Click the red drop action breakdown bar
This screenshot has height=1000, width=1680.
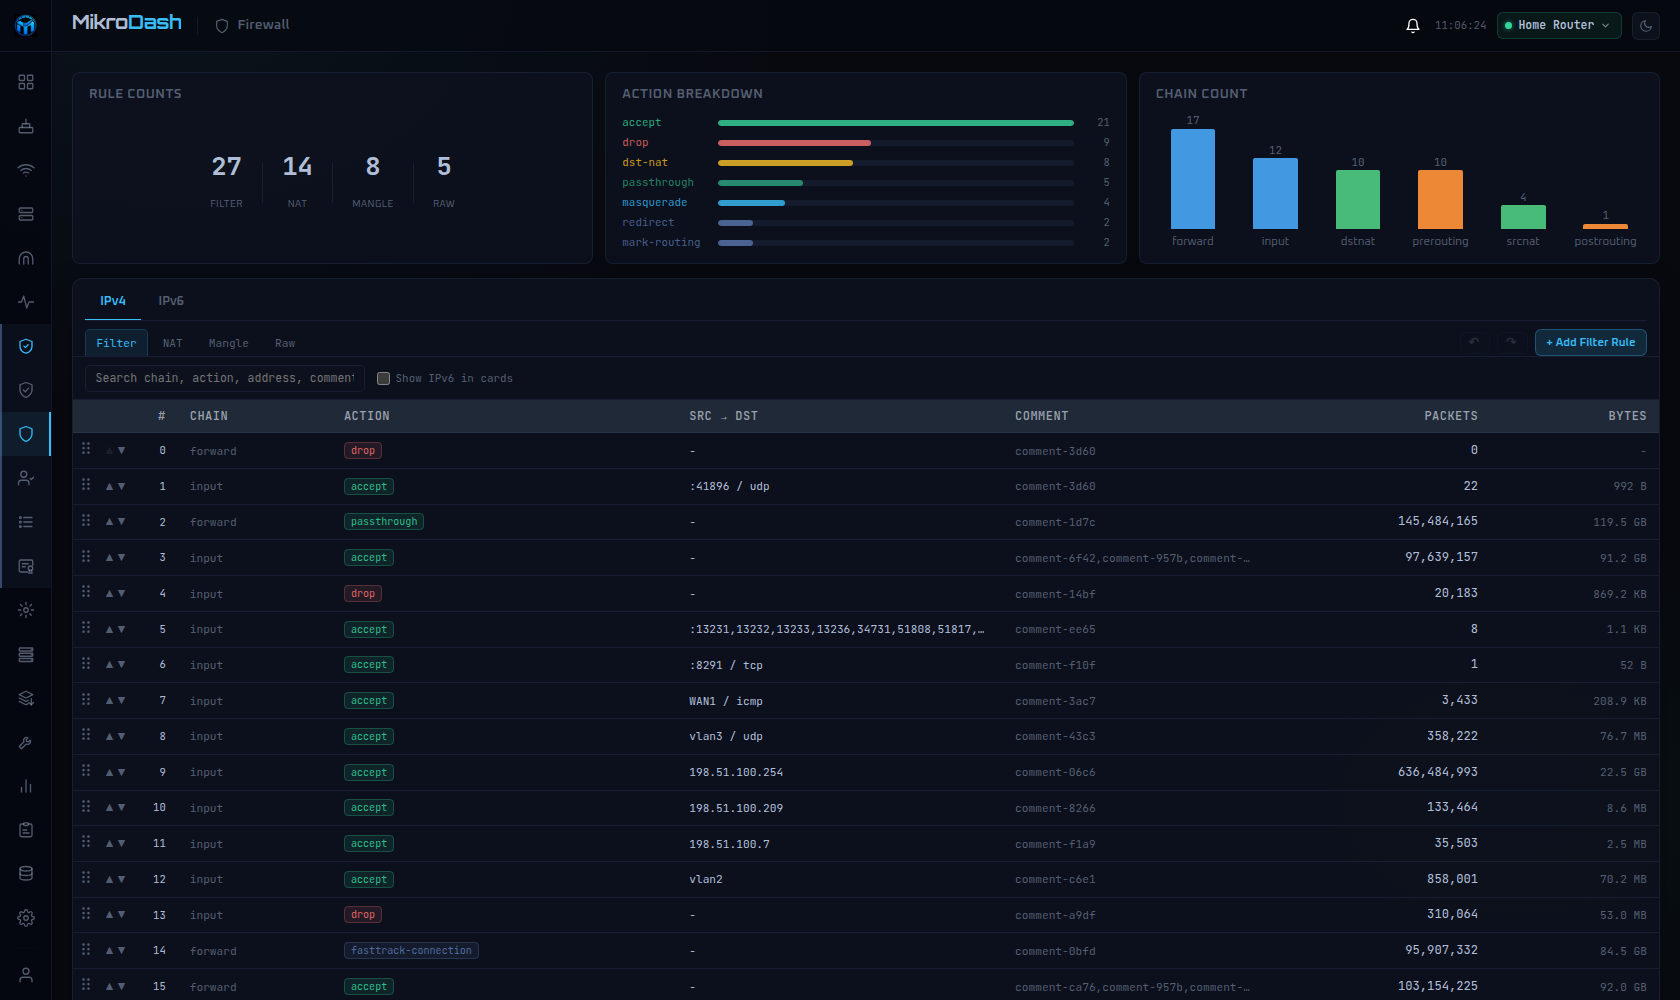[794, 143]
